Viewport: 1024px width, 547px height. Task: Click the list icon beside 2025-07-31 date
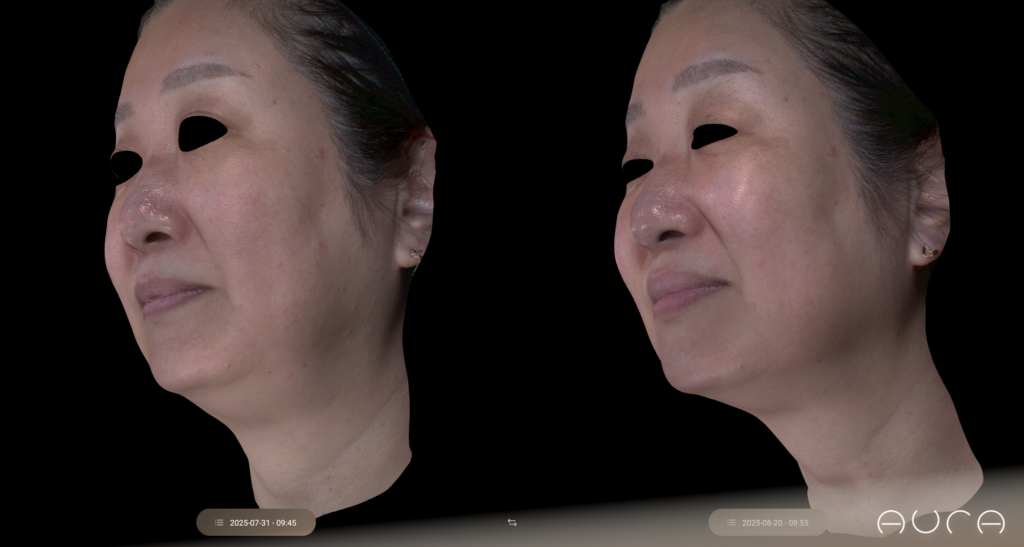(219, 523)
